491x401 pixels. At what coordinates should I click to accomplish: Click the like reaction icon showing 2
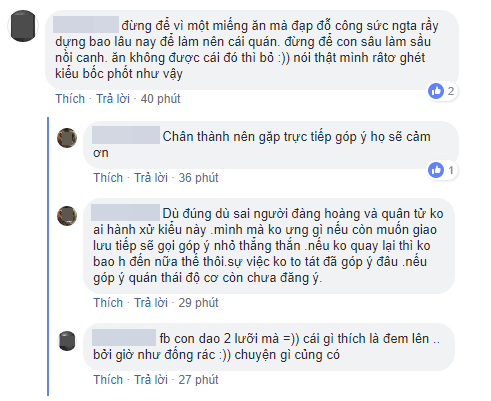(436, 91)
